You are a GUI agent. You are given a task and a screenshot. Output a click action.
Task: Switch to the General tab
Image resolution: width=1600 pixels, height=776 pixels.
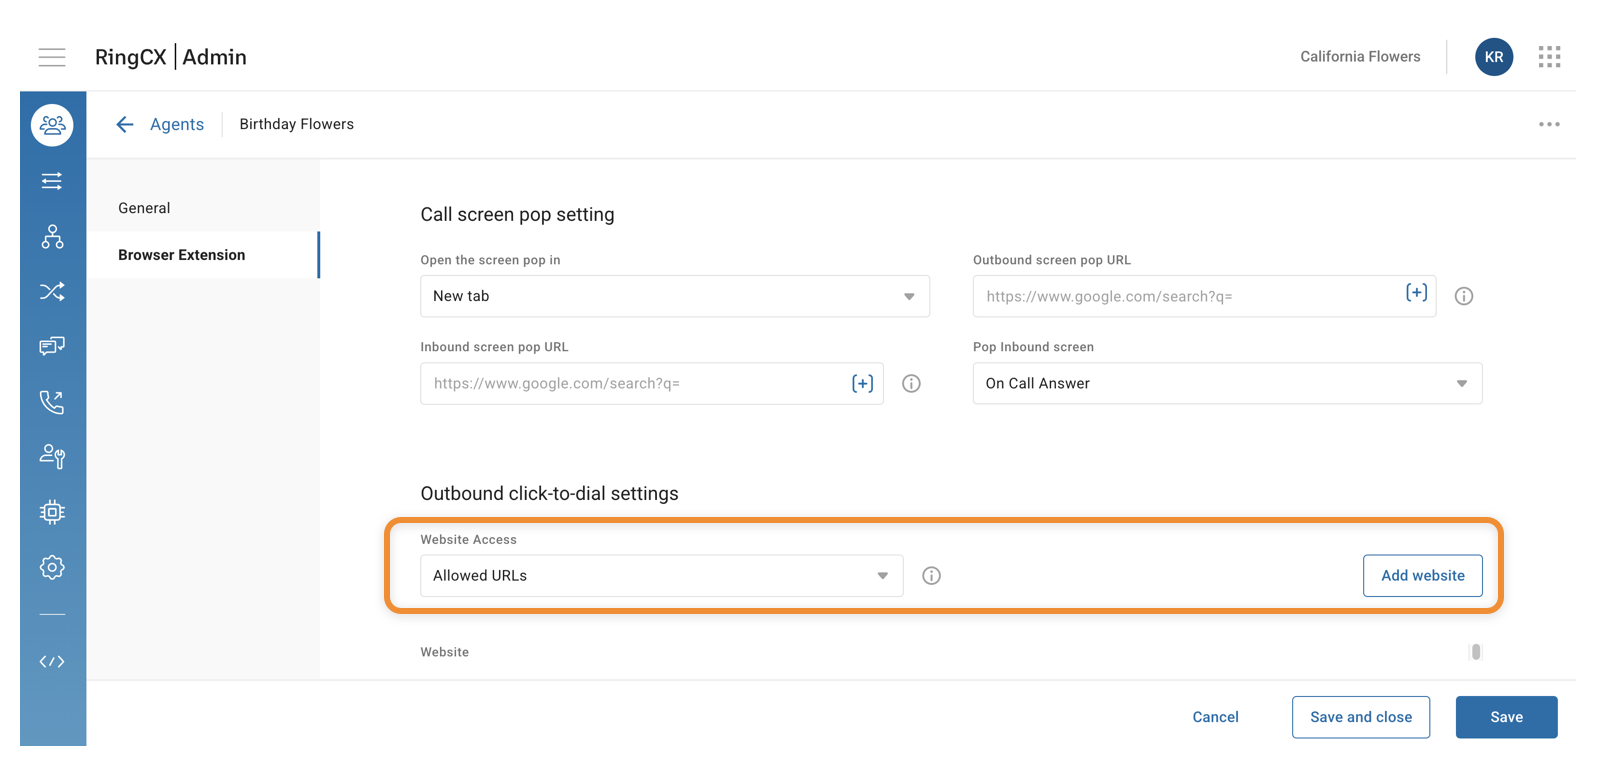point(144,208)
